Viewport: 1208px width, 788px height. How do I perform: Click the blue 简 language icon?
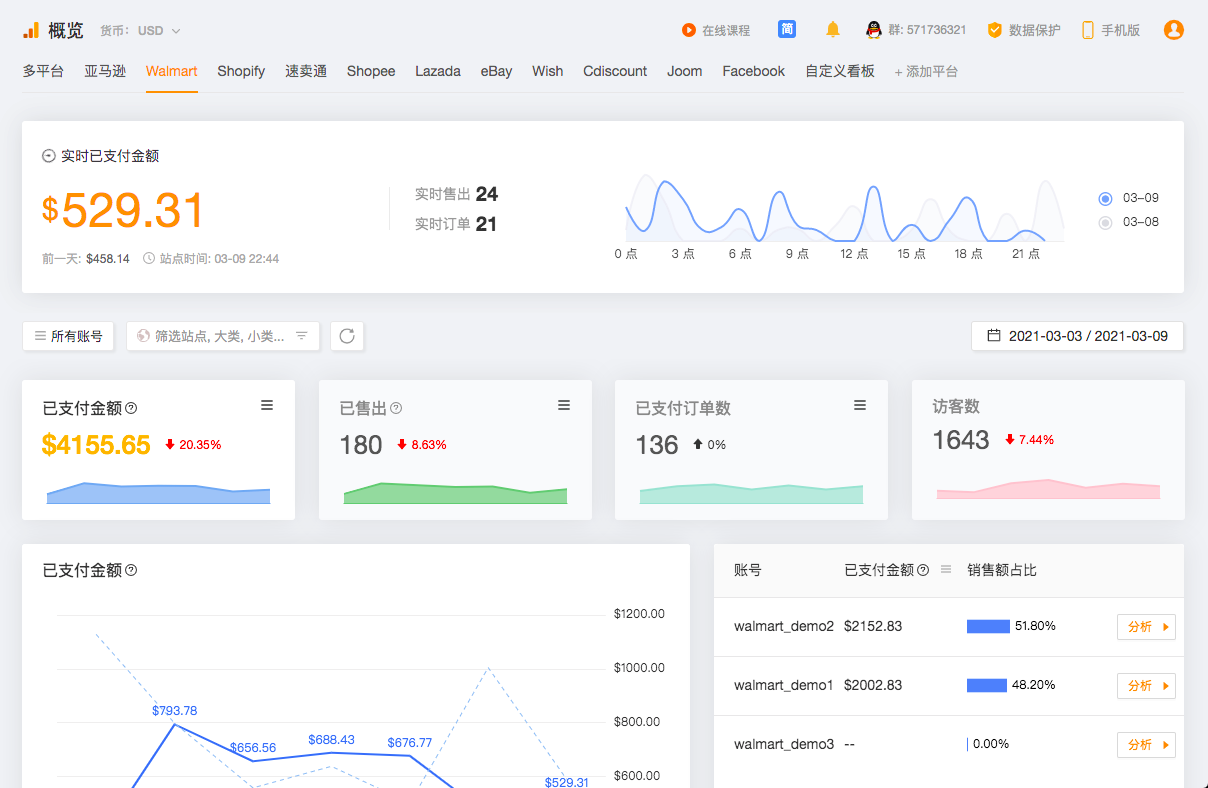[787, 30]
